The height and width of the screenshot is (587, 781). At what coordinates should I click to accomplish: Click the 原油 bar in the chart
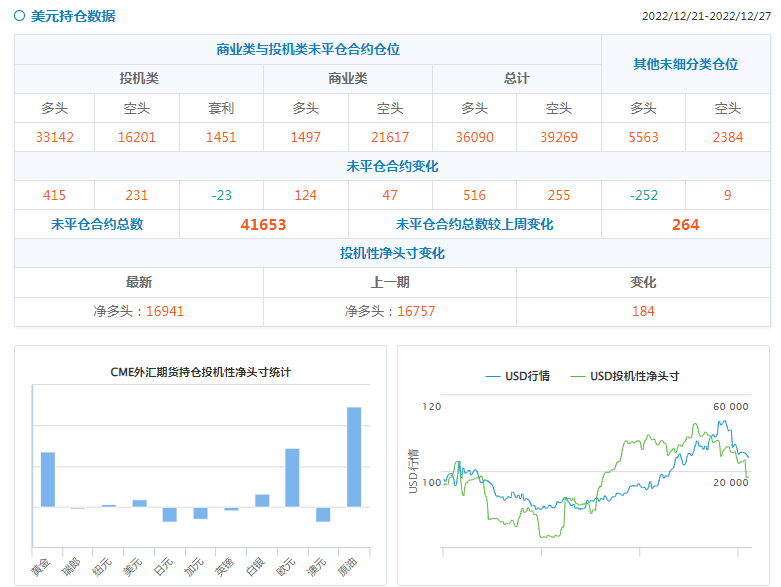tap(354, 457)
